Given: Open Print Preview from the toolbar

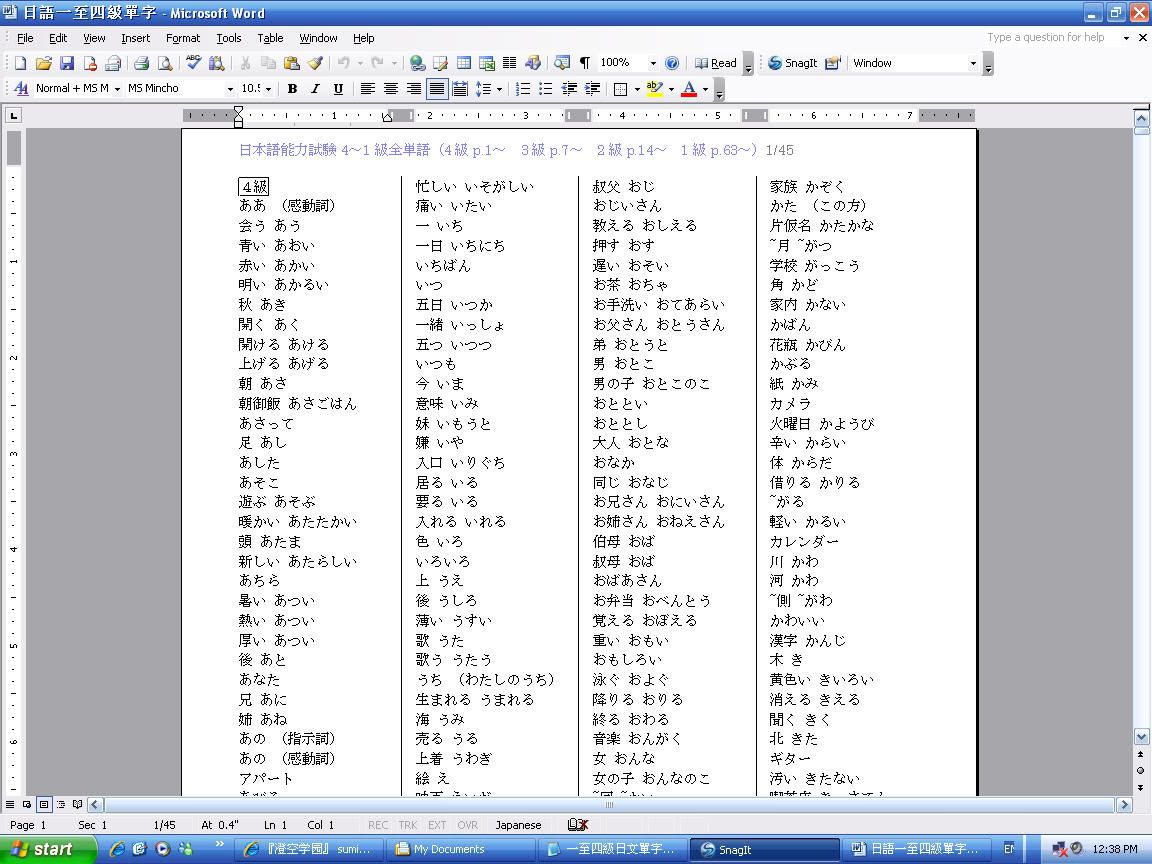Looking at the screenshot, I should pos(164,63).
